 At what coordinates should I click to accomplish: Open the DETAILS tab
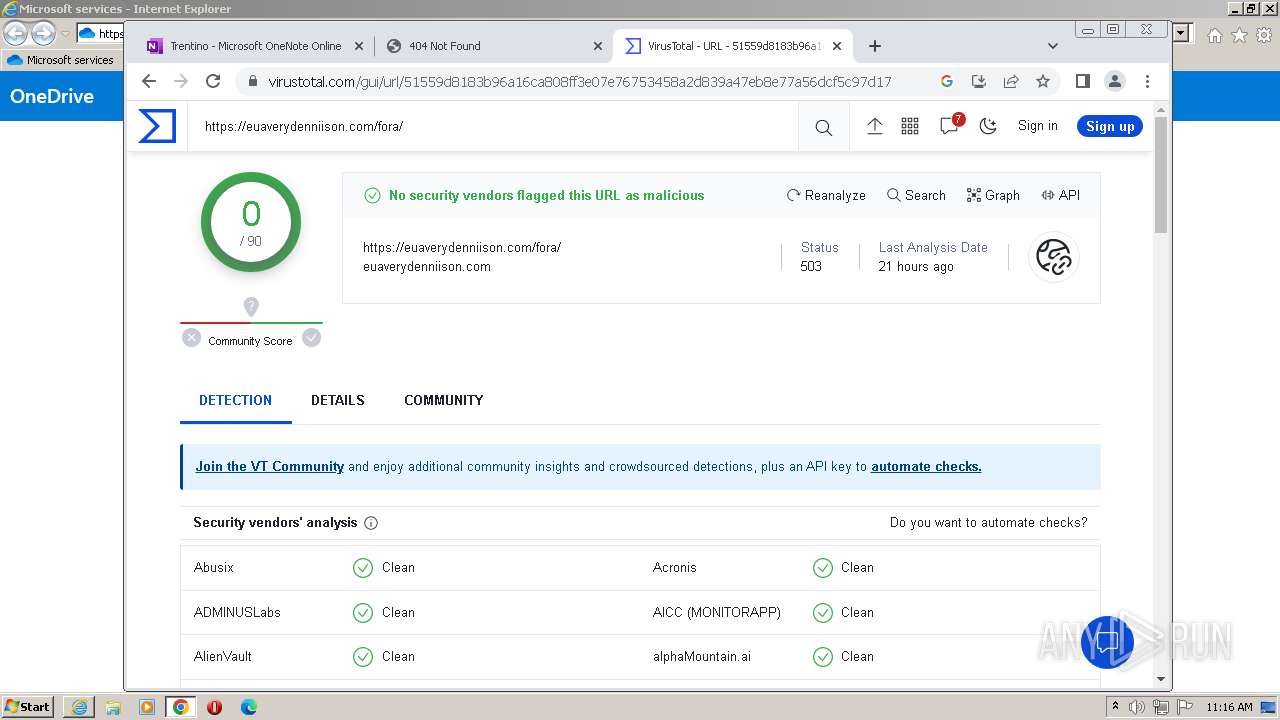point(338,400)
